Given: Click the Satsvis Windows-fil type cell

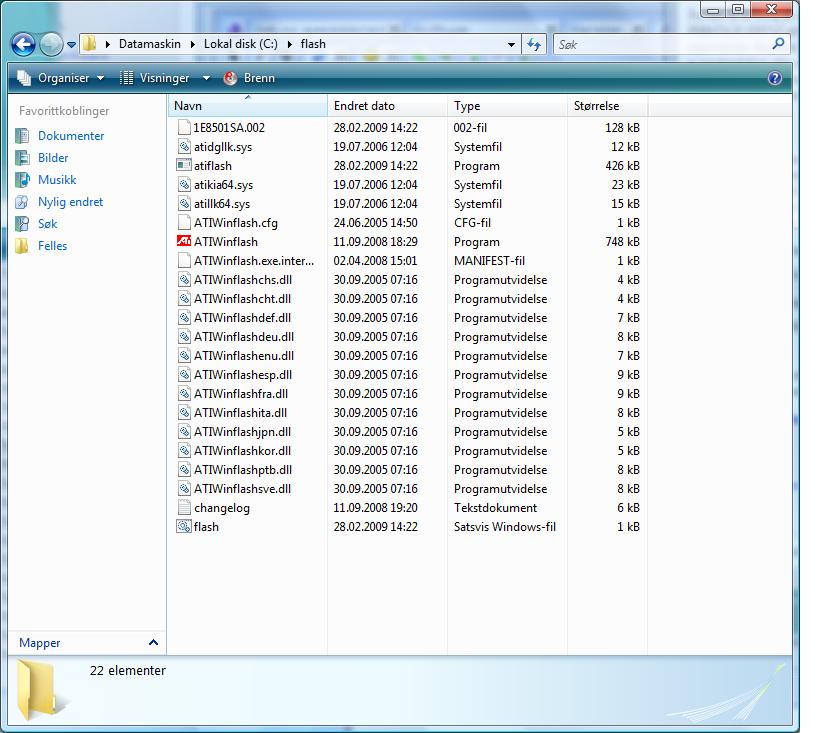Looking at the screenshot, I should tap(505, 527).
